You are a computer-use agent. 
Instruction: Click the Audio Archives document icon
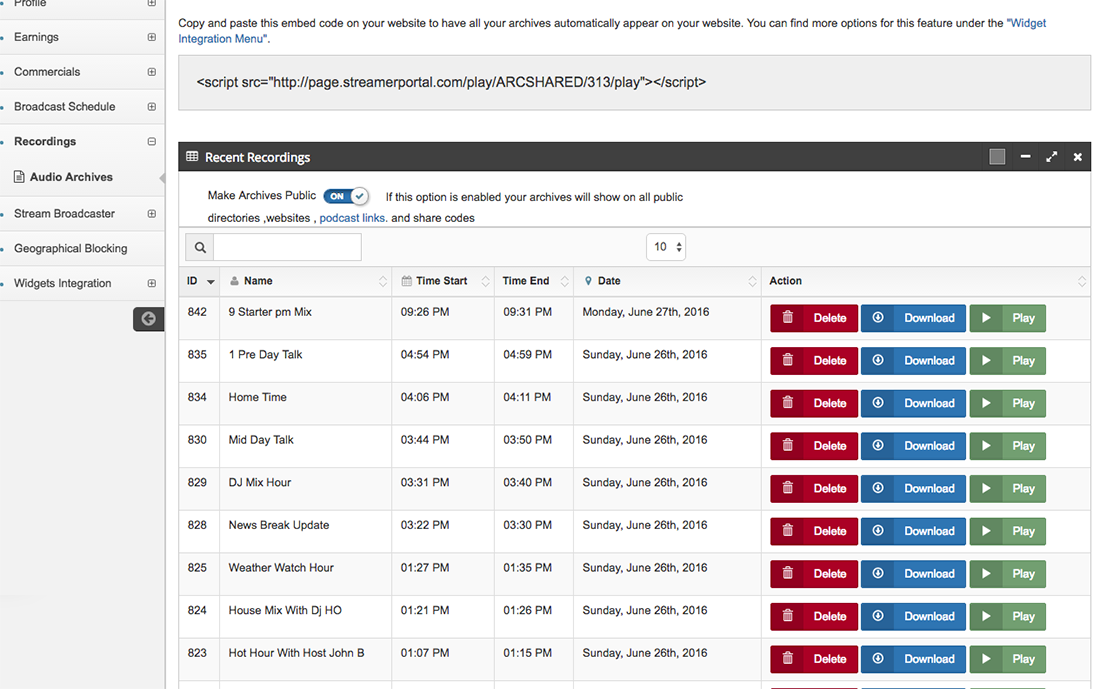pos(19,177)
